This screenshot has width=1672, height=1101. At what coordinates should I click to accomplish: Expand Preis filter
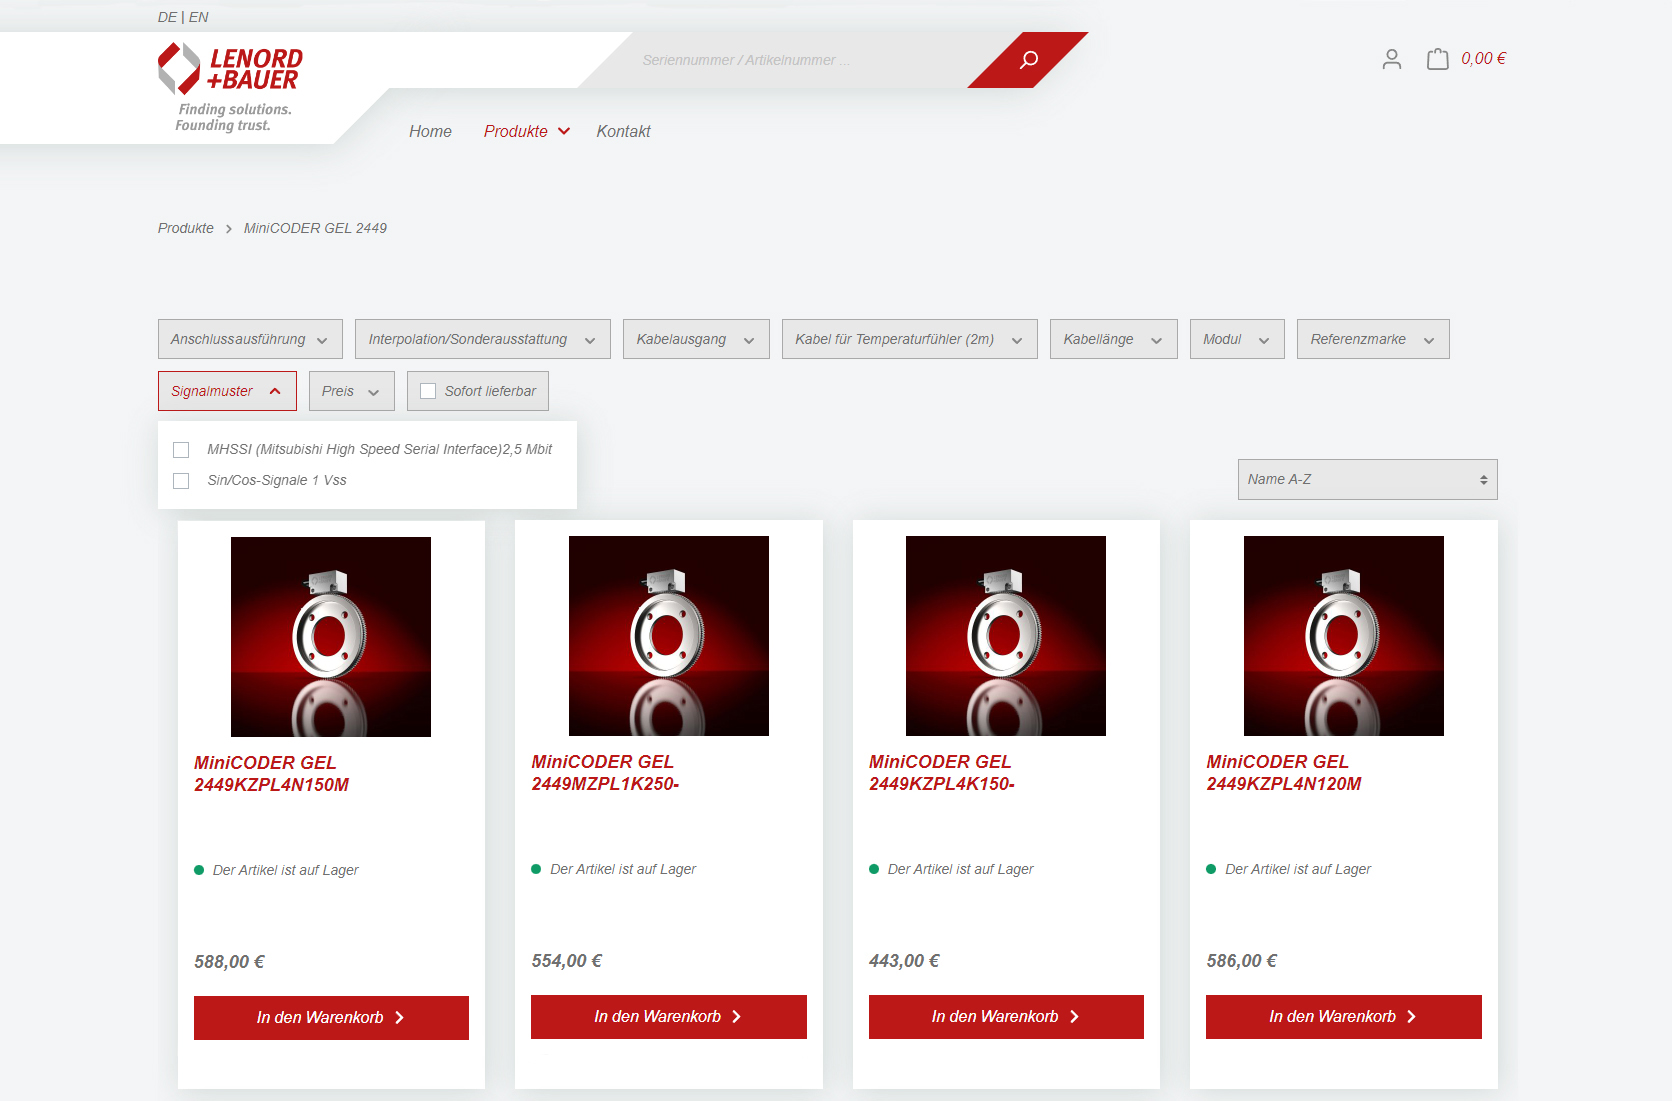pos(351,391)
